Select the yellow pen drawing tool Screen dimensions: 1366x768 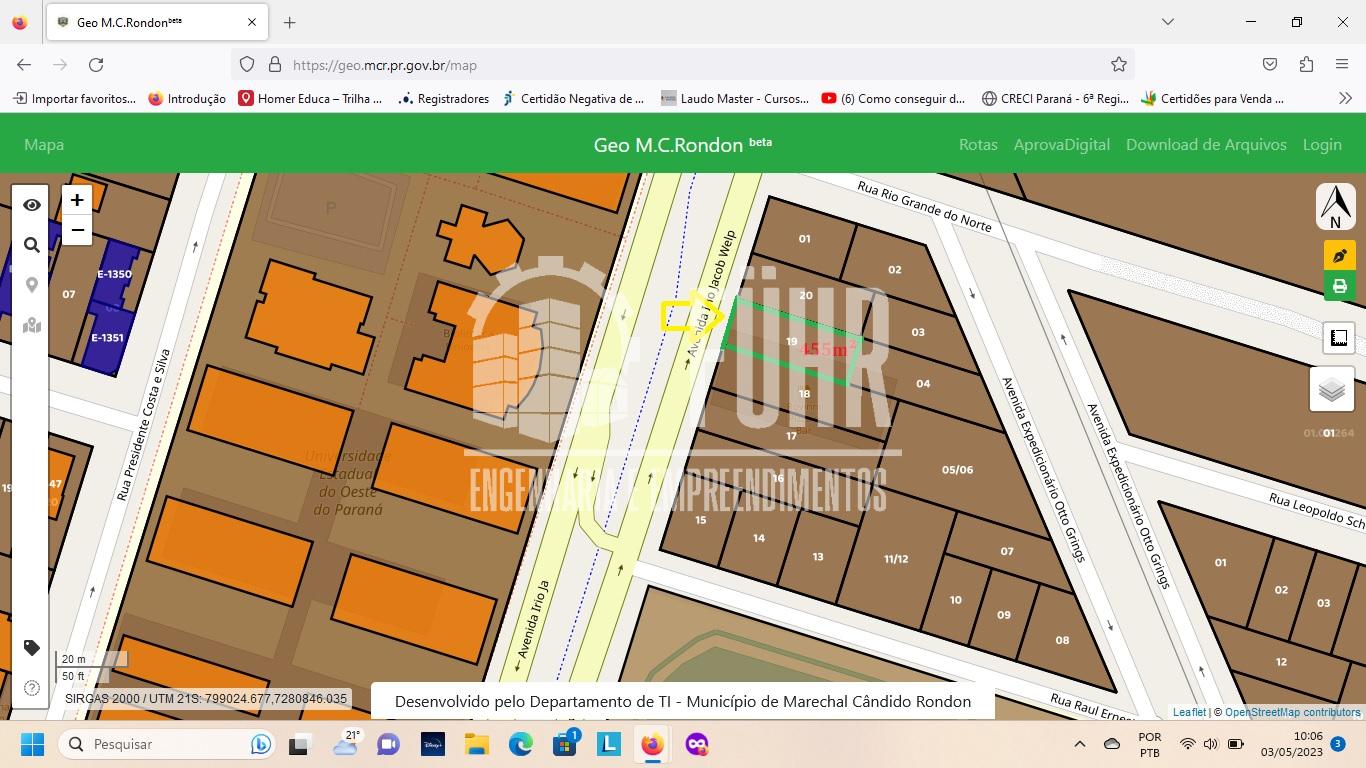coord(1339,256)
